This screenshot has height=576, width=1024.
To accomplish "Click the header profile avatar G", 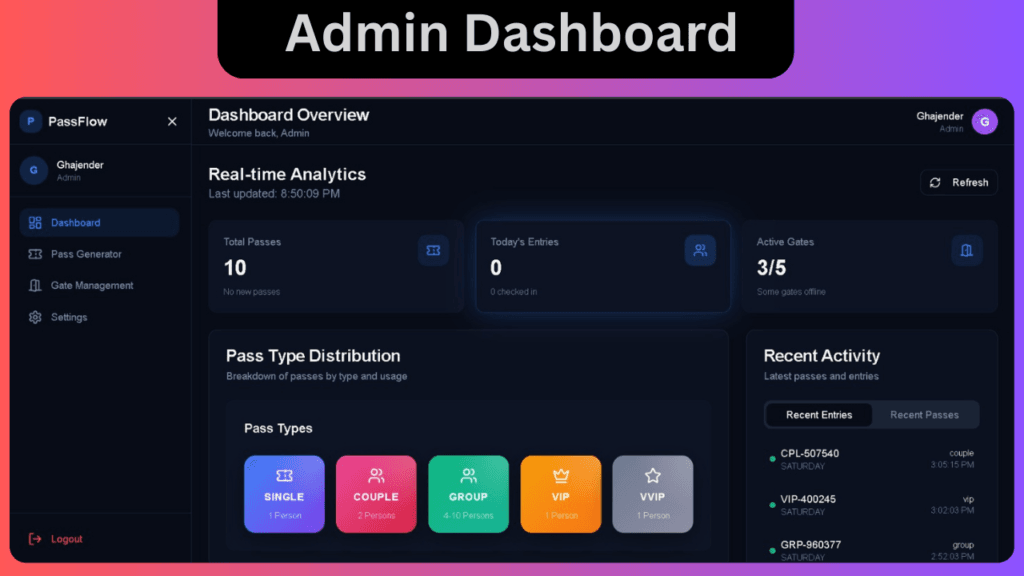I will [x=984, y=121].
